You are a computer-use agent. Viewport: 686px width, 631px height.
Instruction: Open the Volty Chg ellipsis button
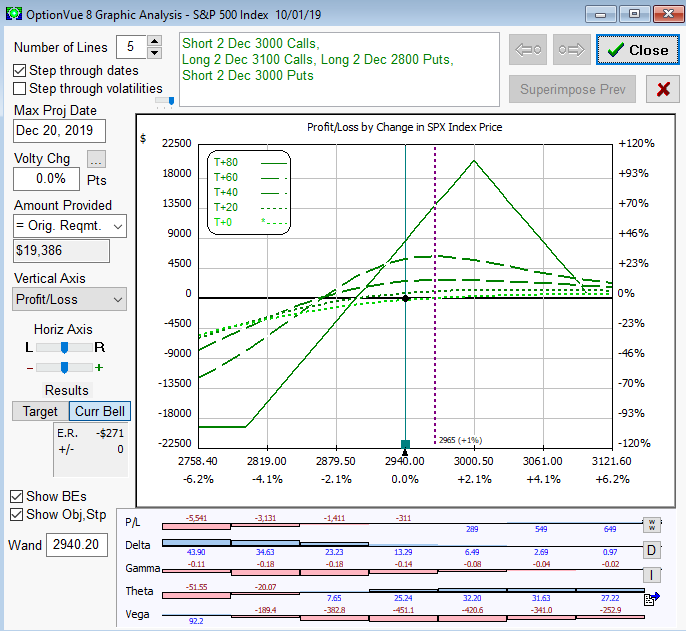click(x=96, y=159)
